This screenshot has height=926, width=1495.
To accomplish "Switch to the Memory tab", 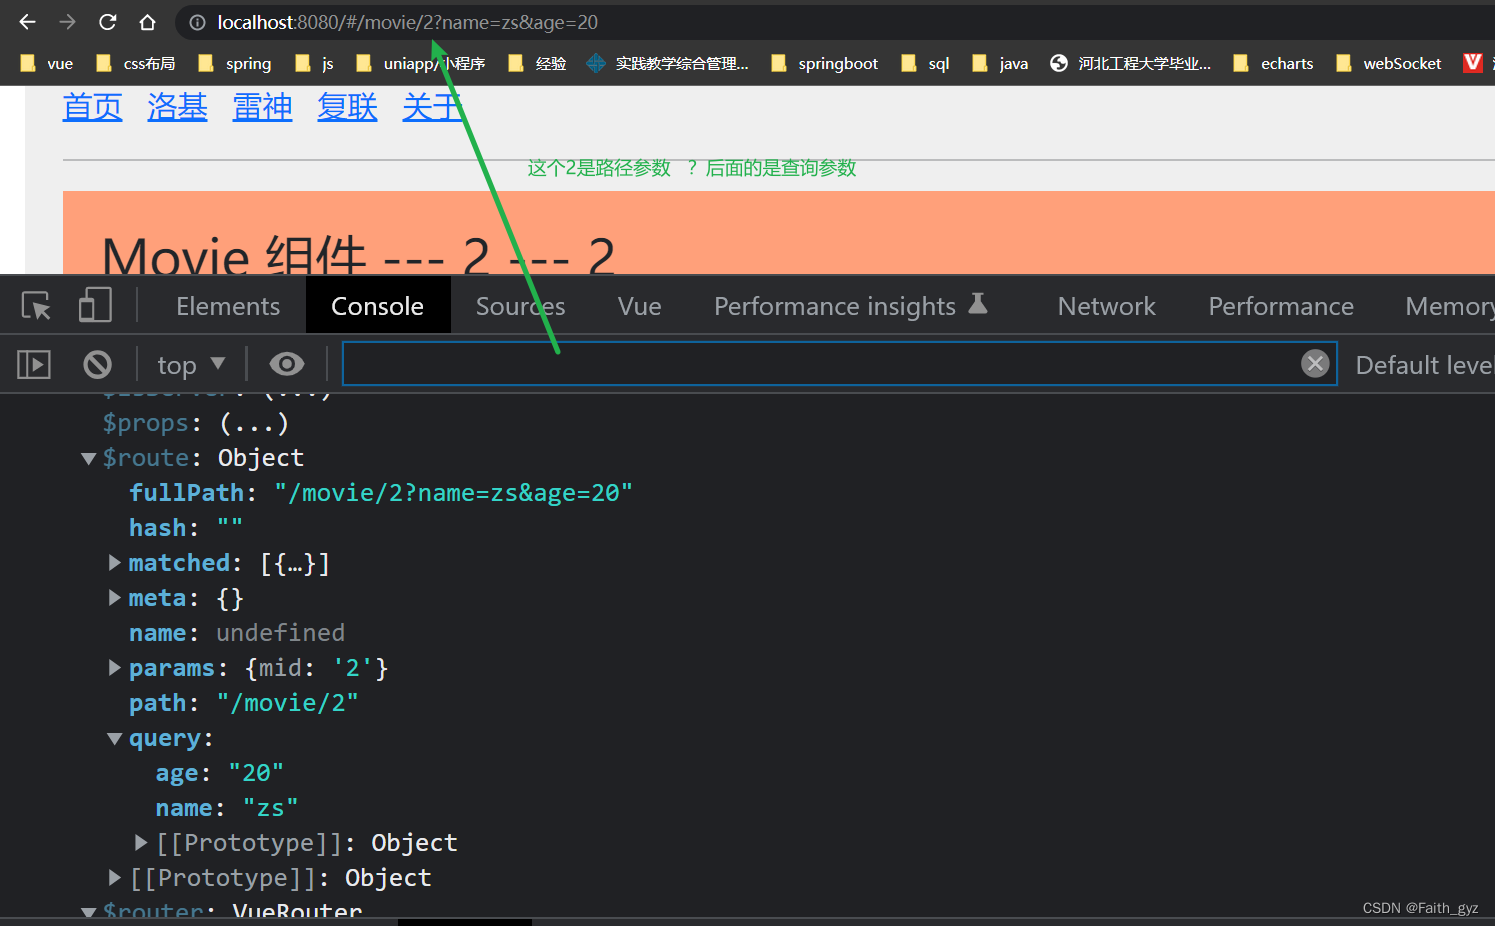I will click(1449, 306).
